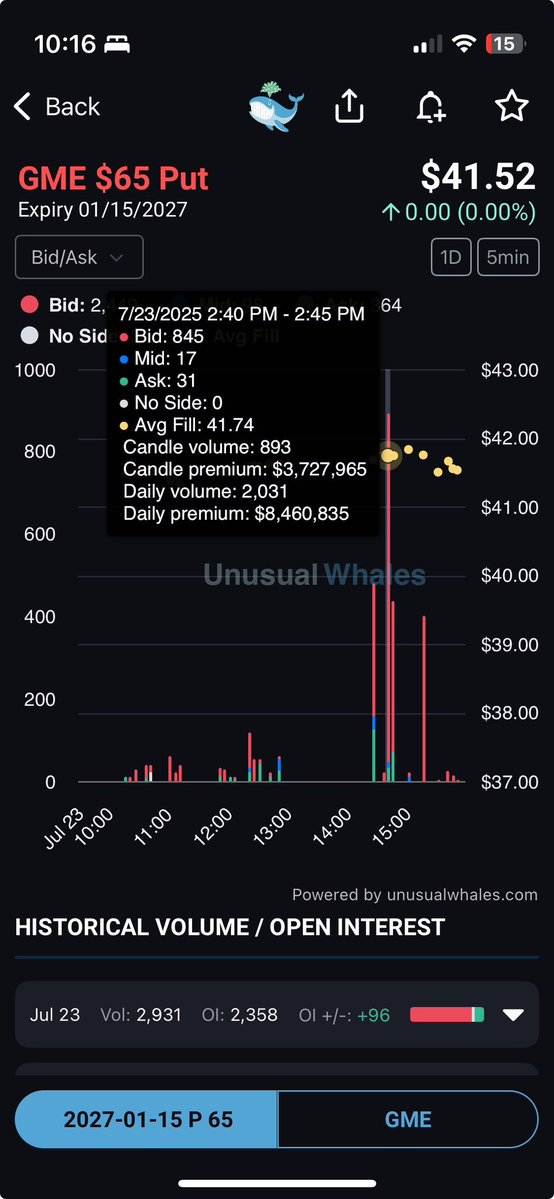
Task: Toggle the Bid series in the legend
Action: (63, 306)
